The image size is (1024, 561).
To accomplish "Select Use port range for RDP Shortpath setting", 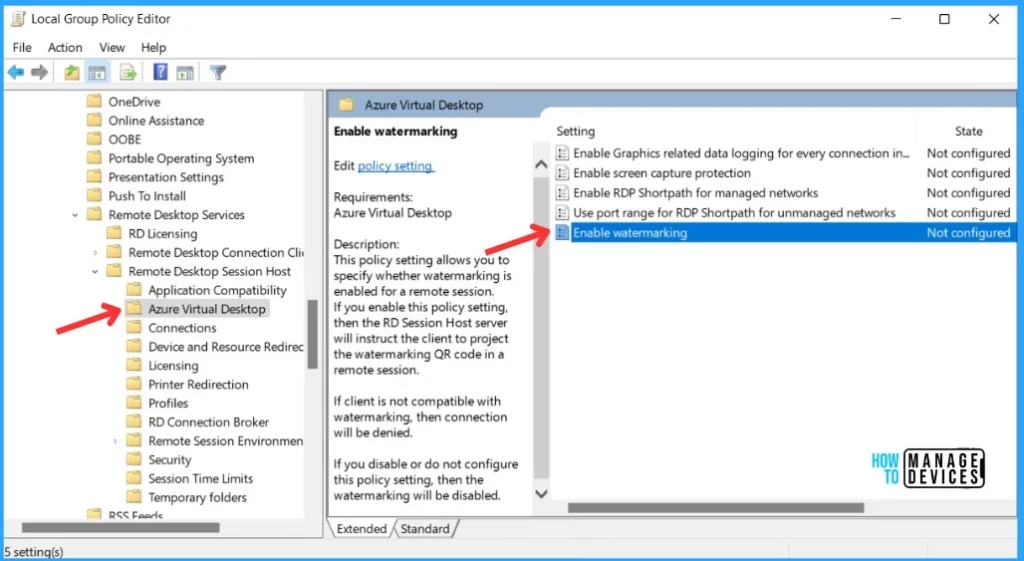I will coord(734,213).
